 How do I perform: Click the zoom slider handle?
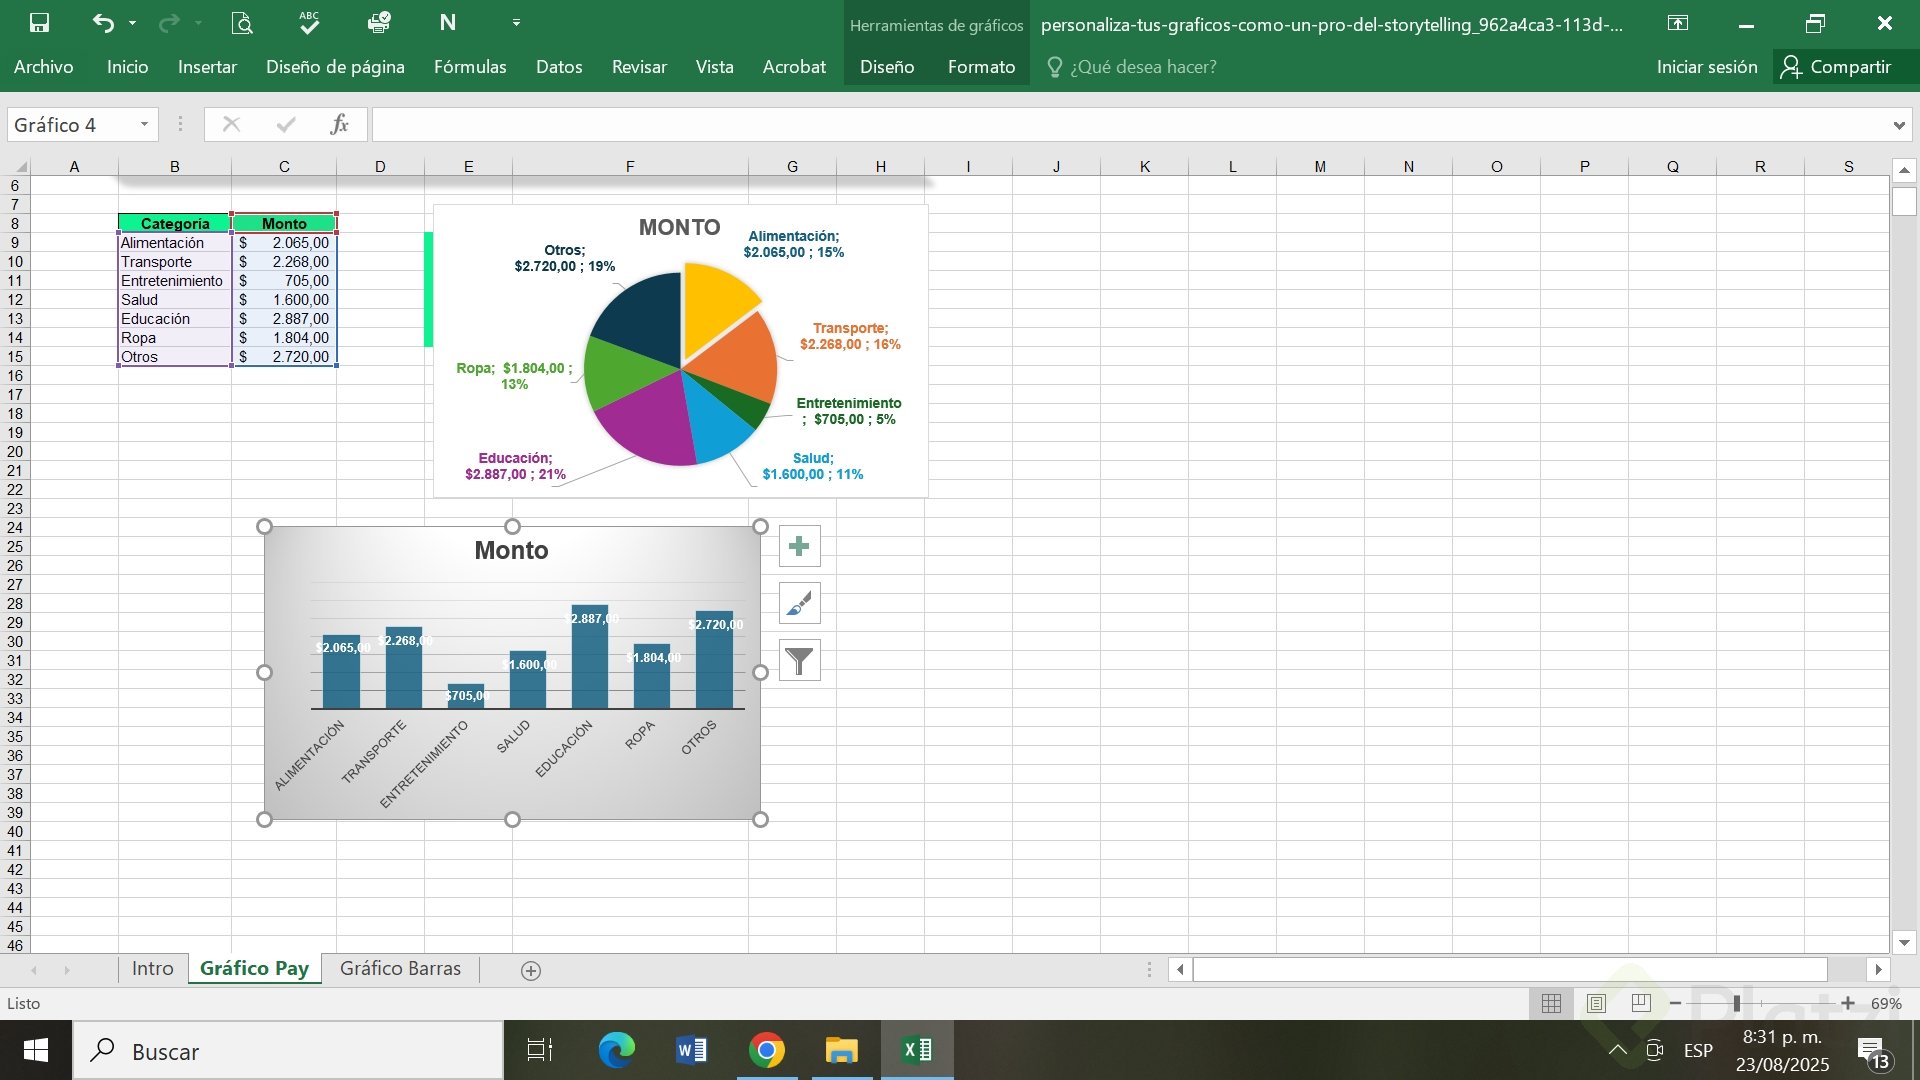tap(1737, 1003)
